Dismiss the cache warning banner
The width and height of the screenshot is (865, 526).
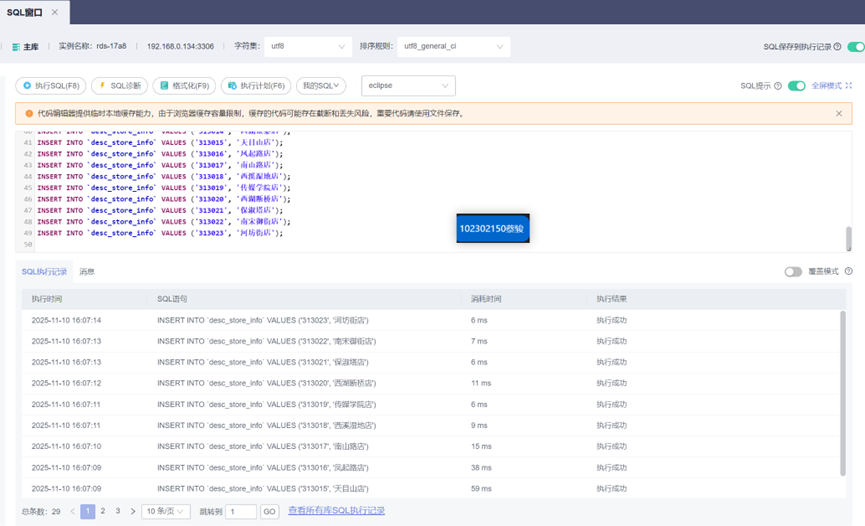(x=839, y=114)
